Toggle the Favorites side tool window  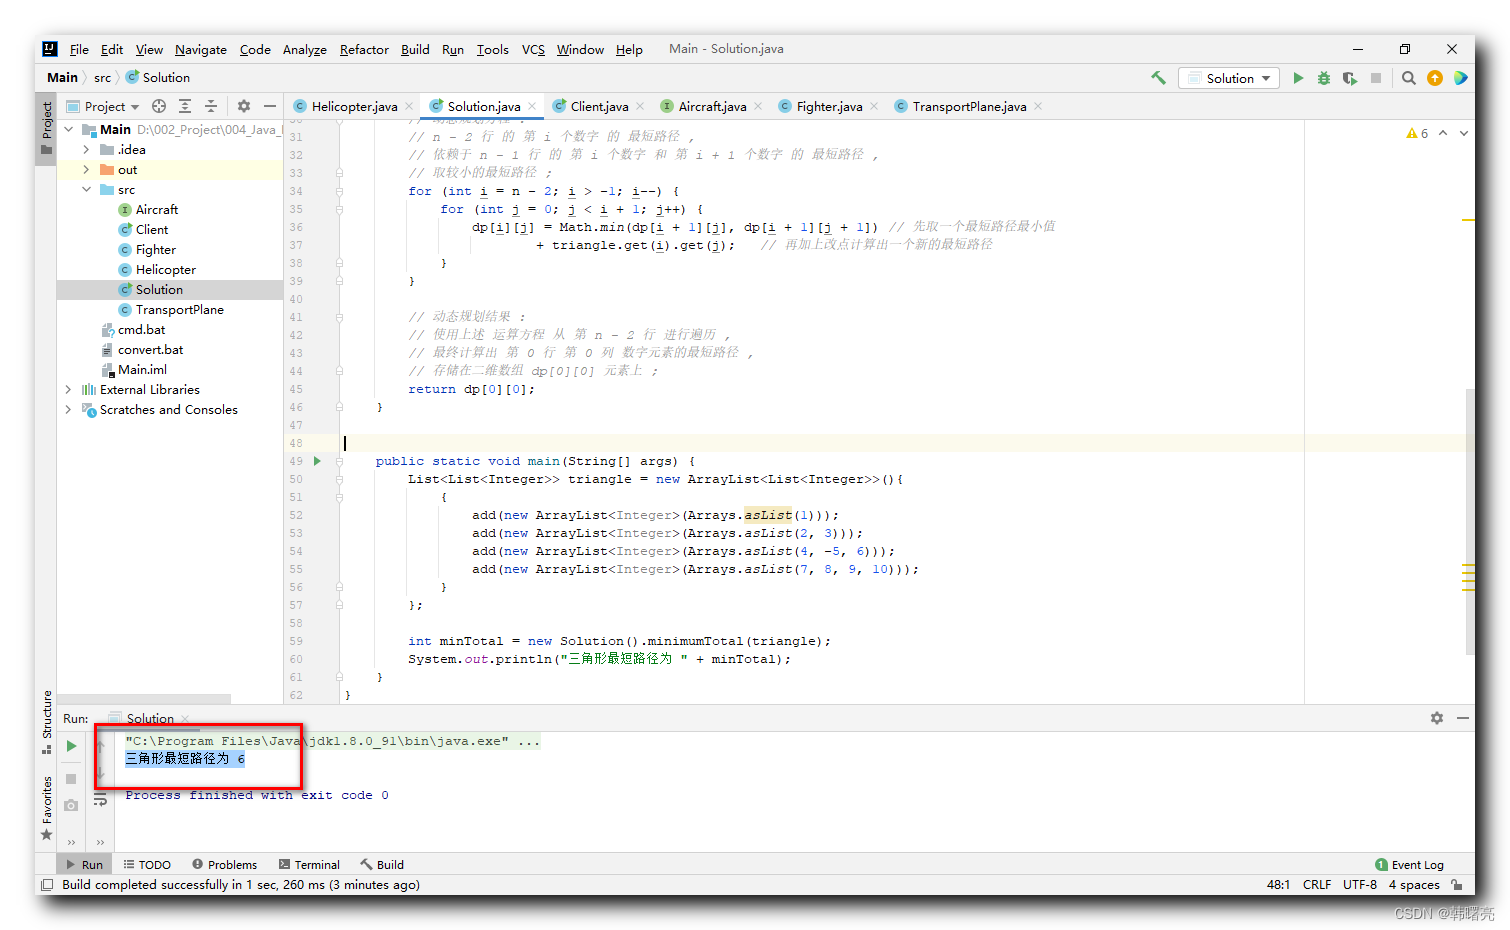46,808
